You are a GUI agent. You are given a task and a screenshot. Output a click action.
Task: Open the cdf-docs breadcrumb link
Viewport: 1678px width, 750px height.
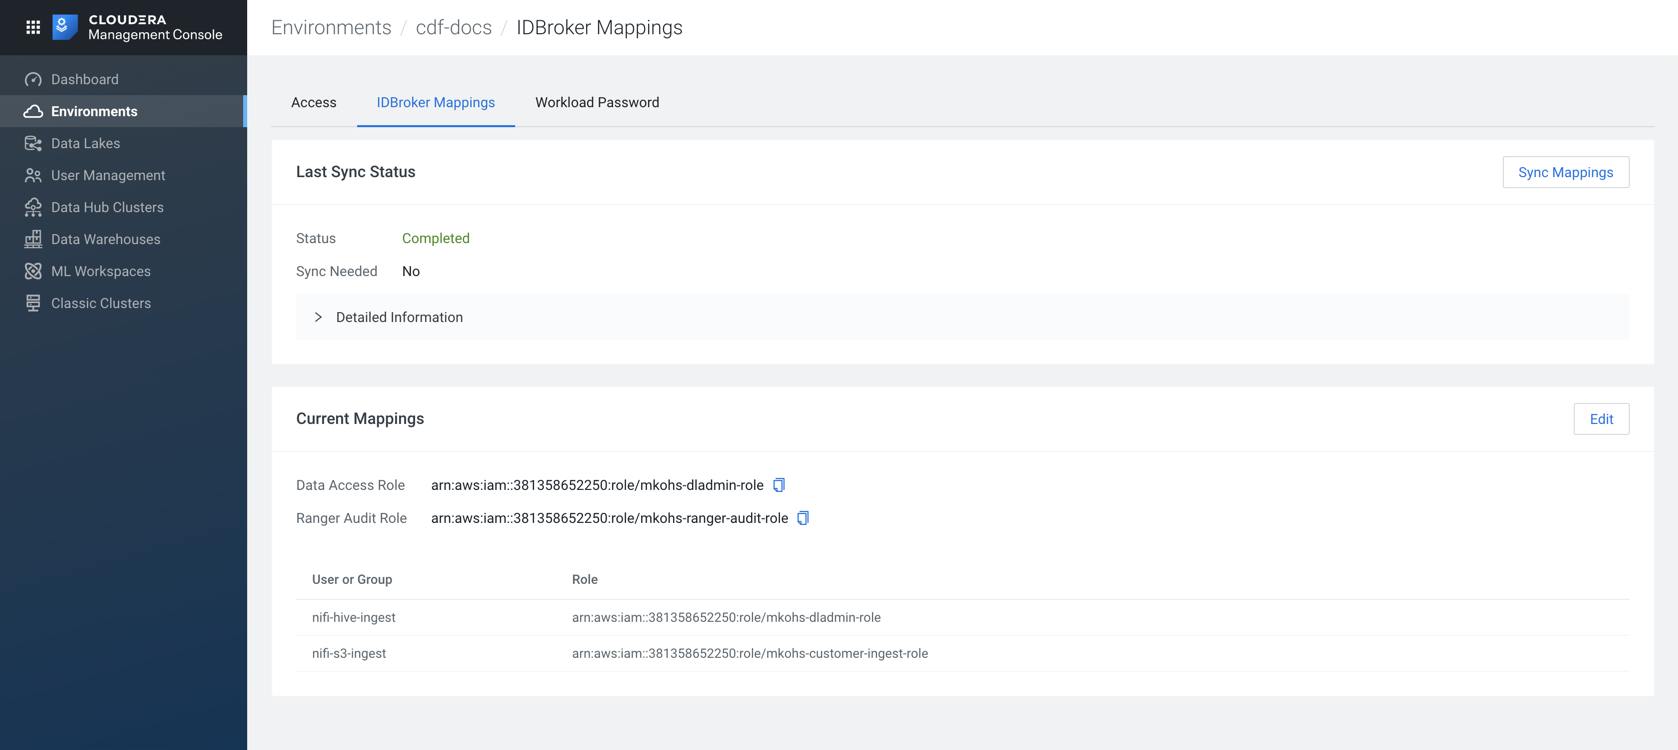pyautogui.click(x=453, y=27)
